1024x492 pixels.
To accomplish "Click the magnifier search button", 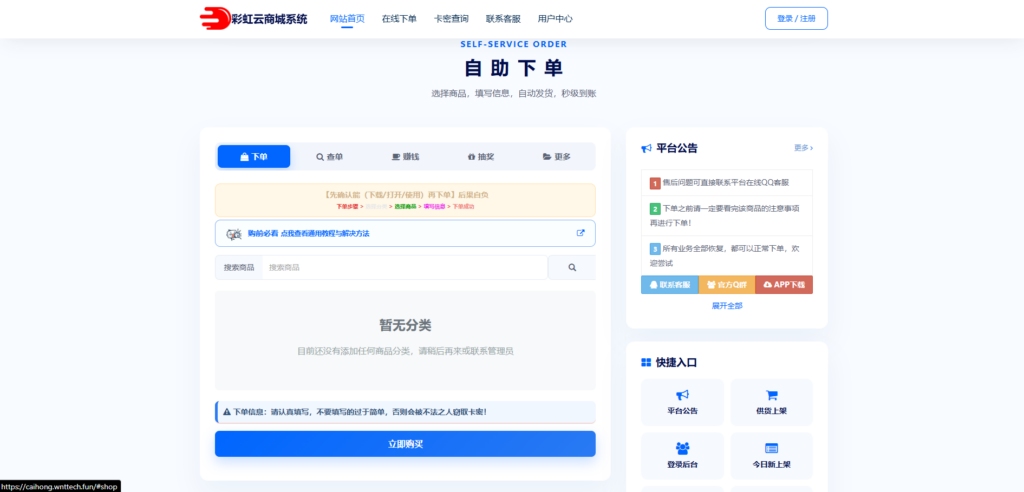I will pos(571,267).
